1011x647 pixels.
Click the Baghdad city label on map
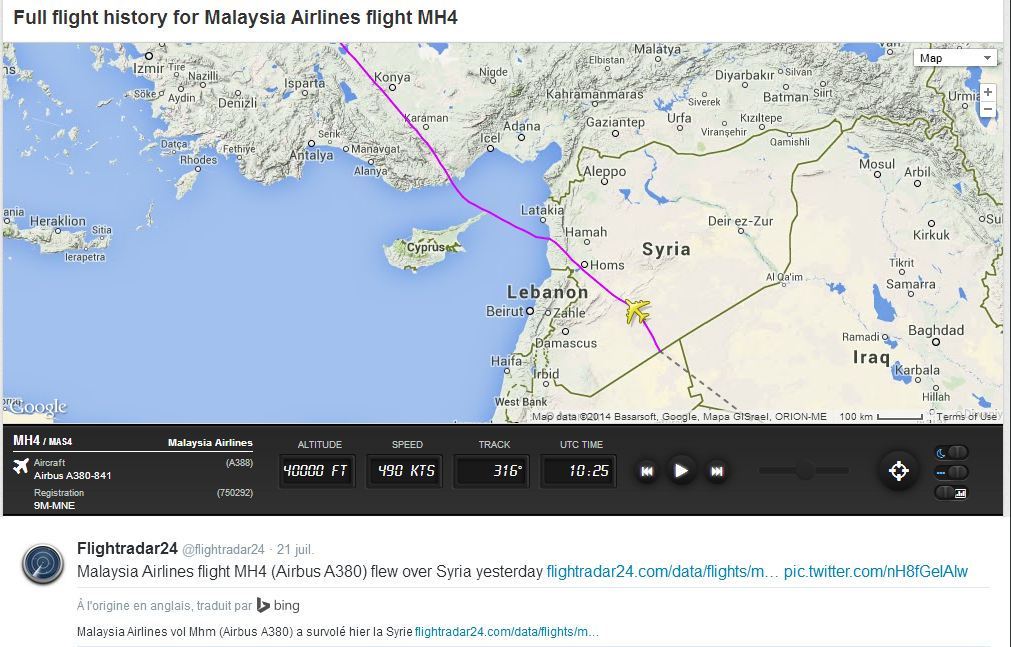[x=936, y=330]
